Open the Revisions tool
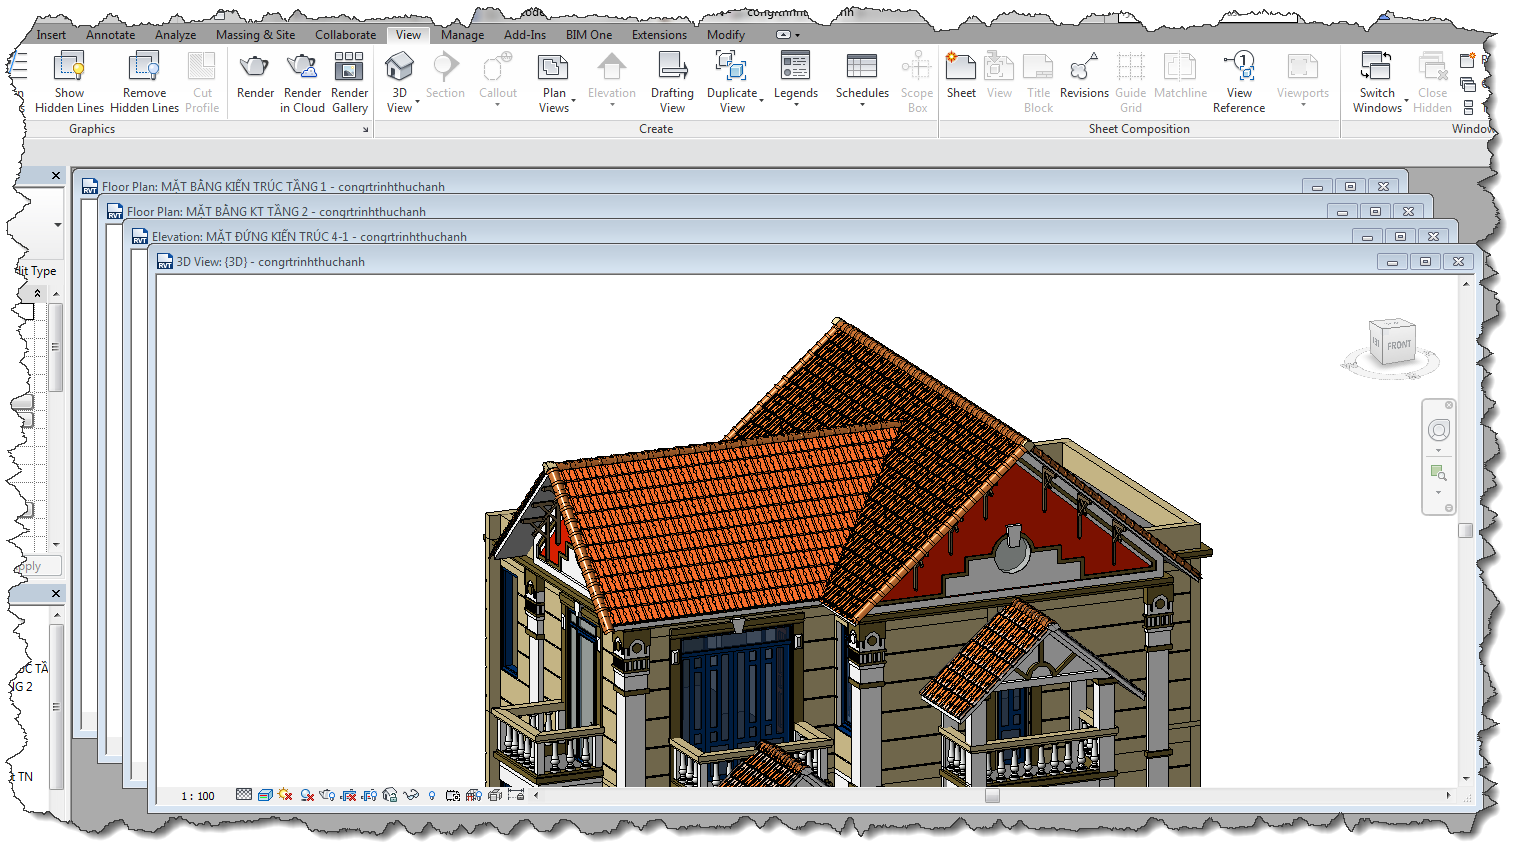Image resolution: width=1523 pixels, height=859 pixels. pyautogui.click(x=1084, y=77)
